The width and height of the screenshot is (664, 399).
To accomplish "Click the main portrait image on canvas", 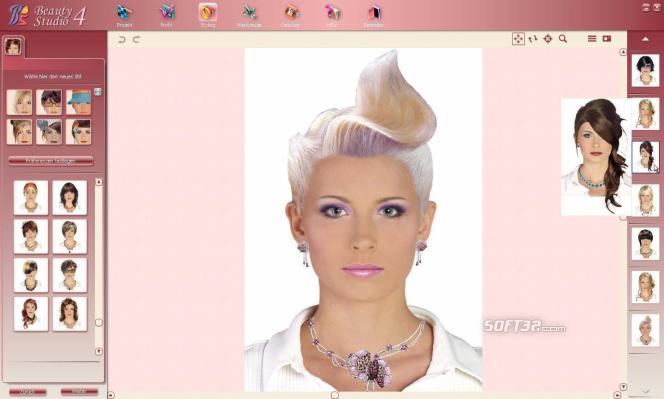I will point(363,219).
